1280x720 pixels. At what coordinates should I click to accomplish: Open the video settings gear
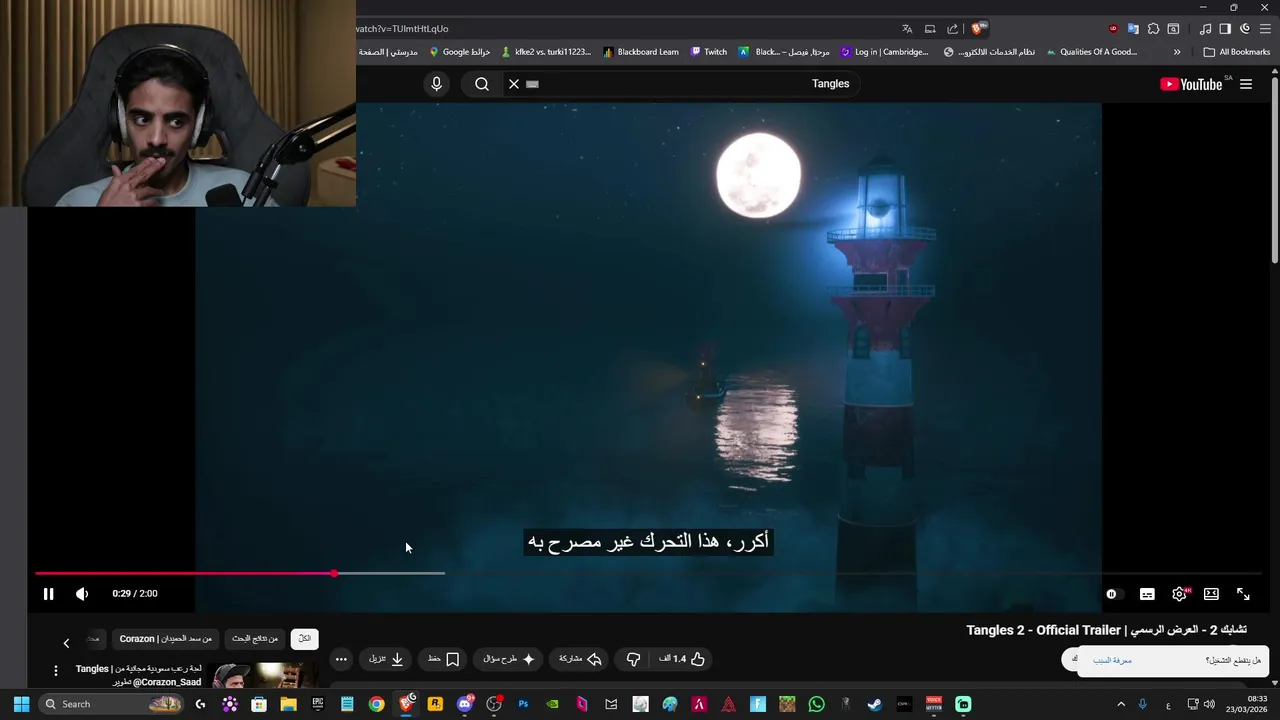(1179, 594)
